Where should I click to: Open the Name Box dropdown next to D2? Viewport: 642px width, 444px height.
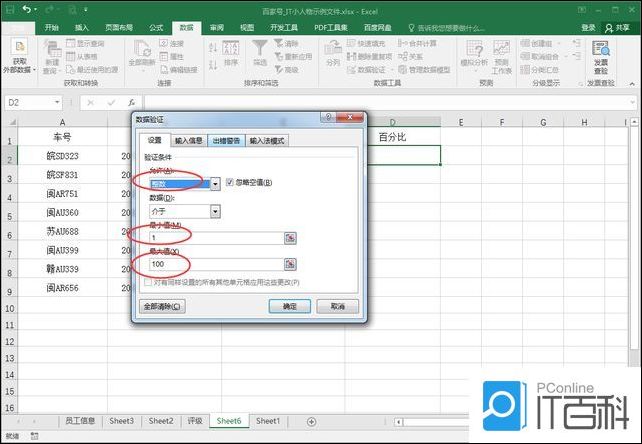pyautogui.click(x=57, y=102)
